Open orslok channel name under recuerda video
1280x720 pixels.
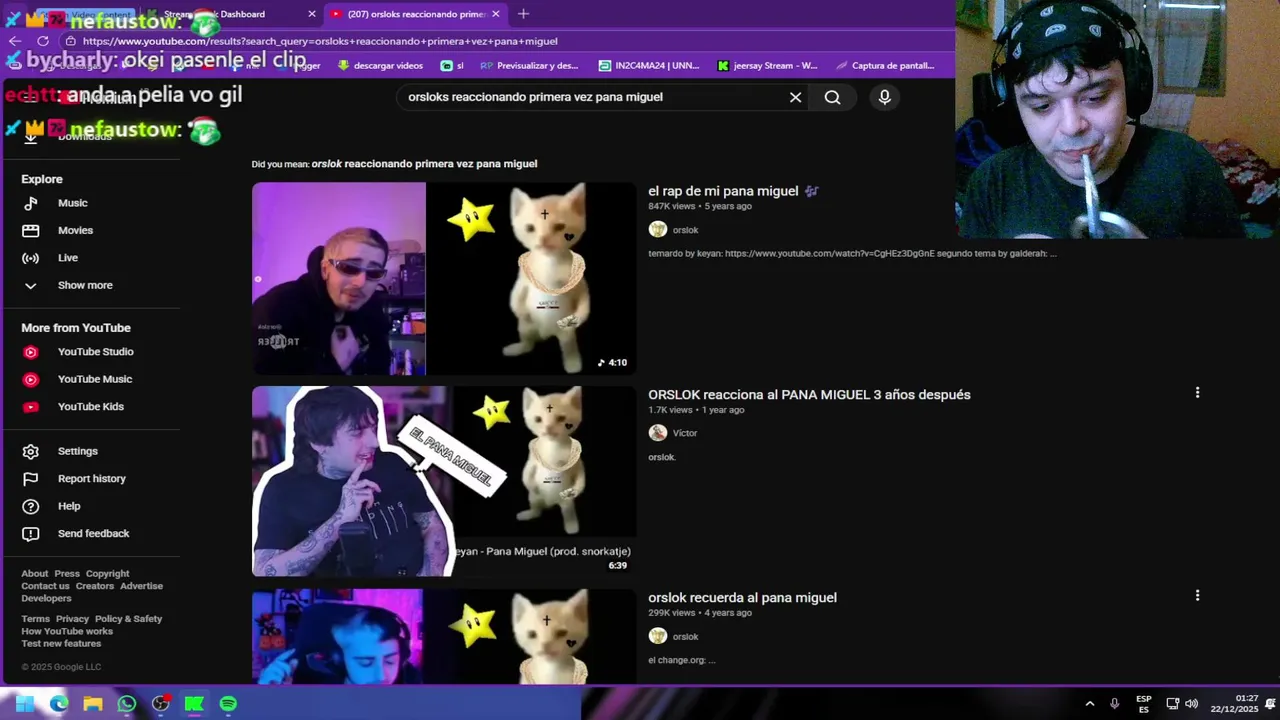coord(685,636)
